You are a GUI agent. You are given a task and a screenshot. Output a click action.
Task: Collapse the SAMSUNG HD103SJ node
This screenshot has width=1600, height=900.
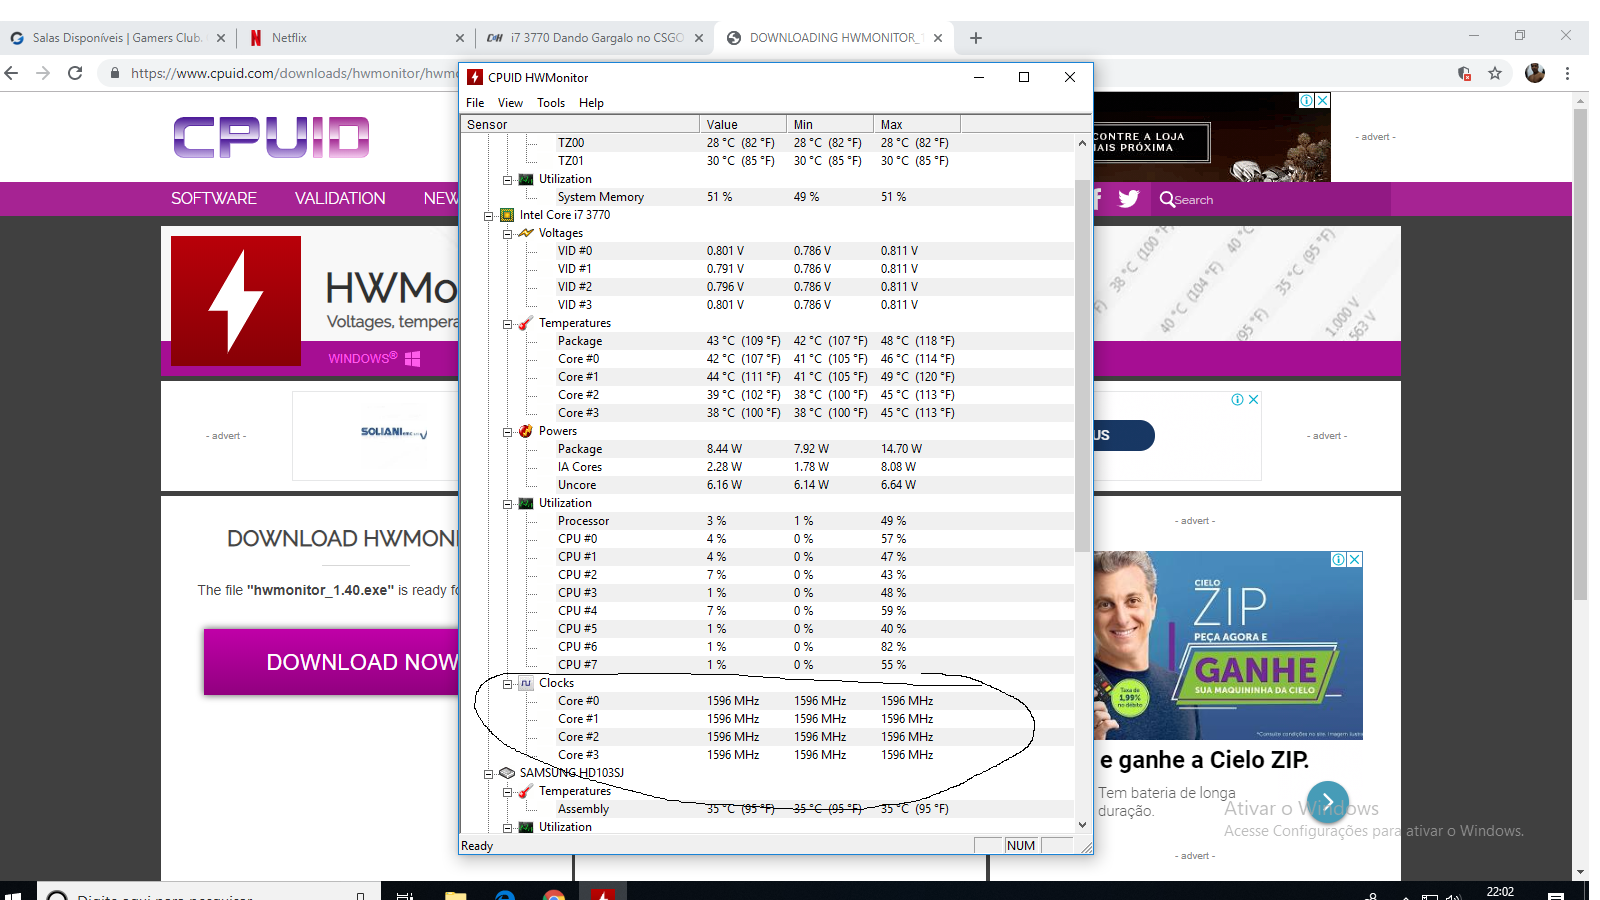489,773
